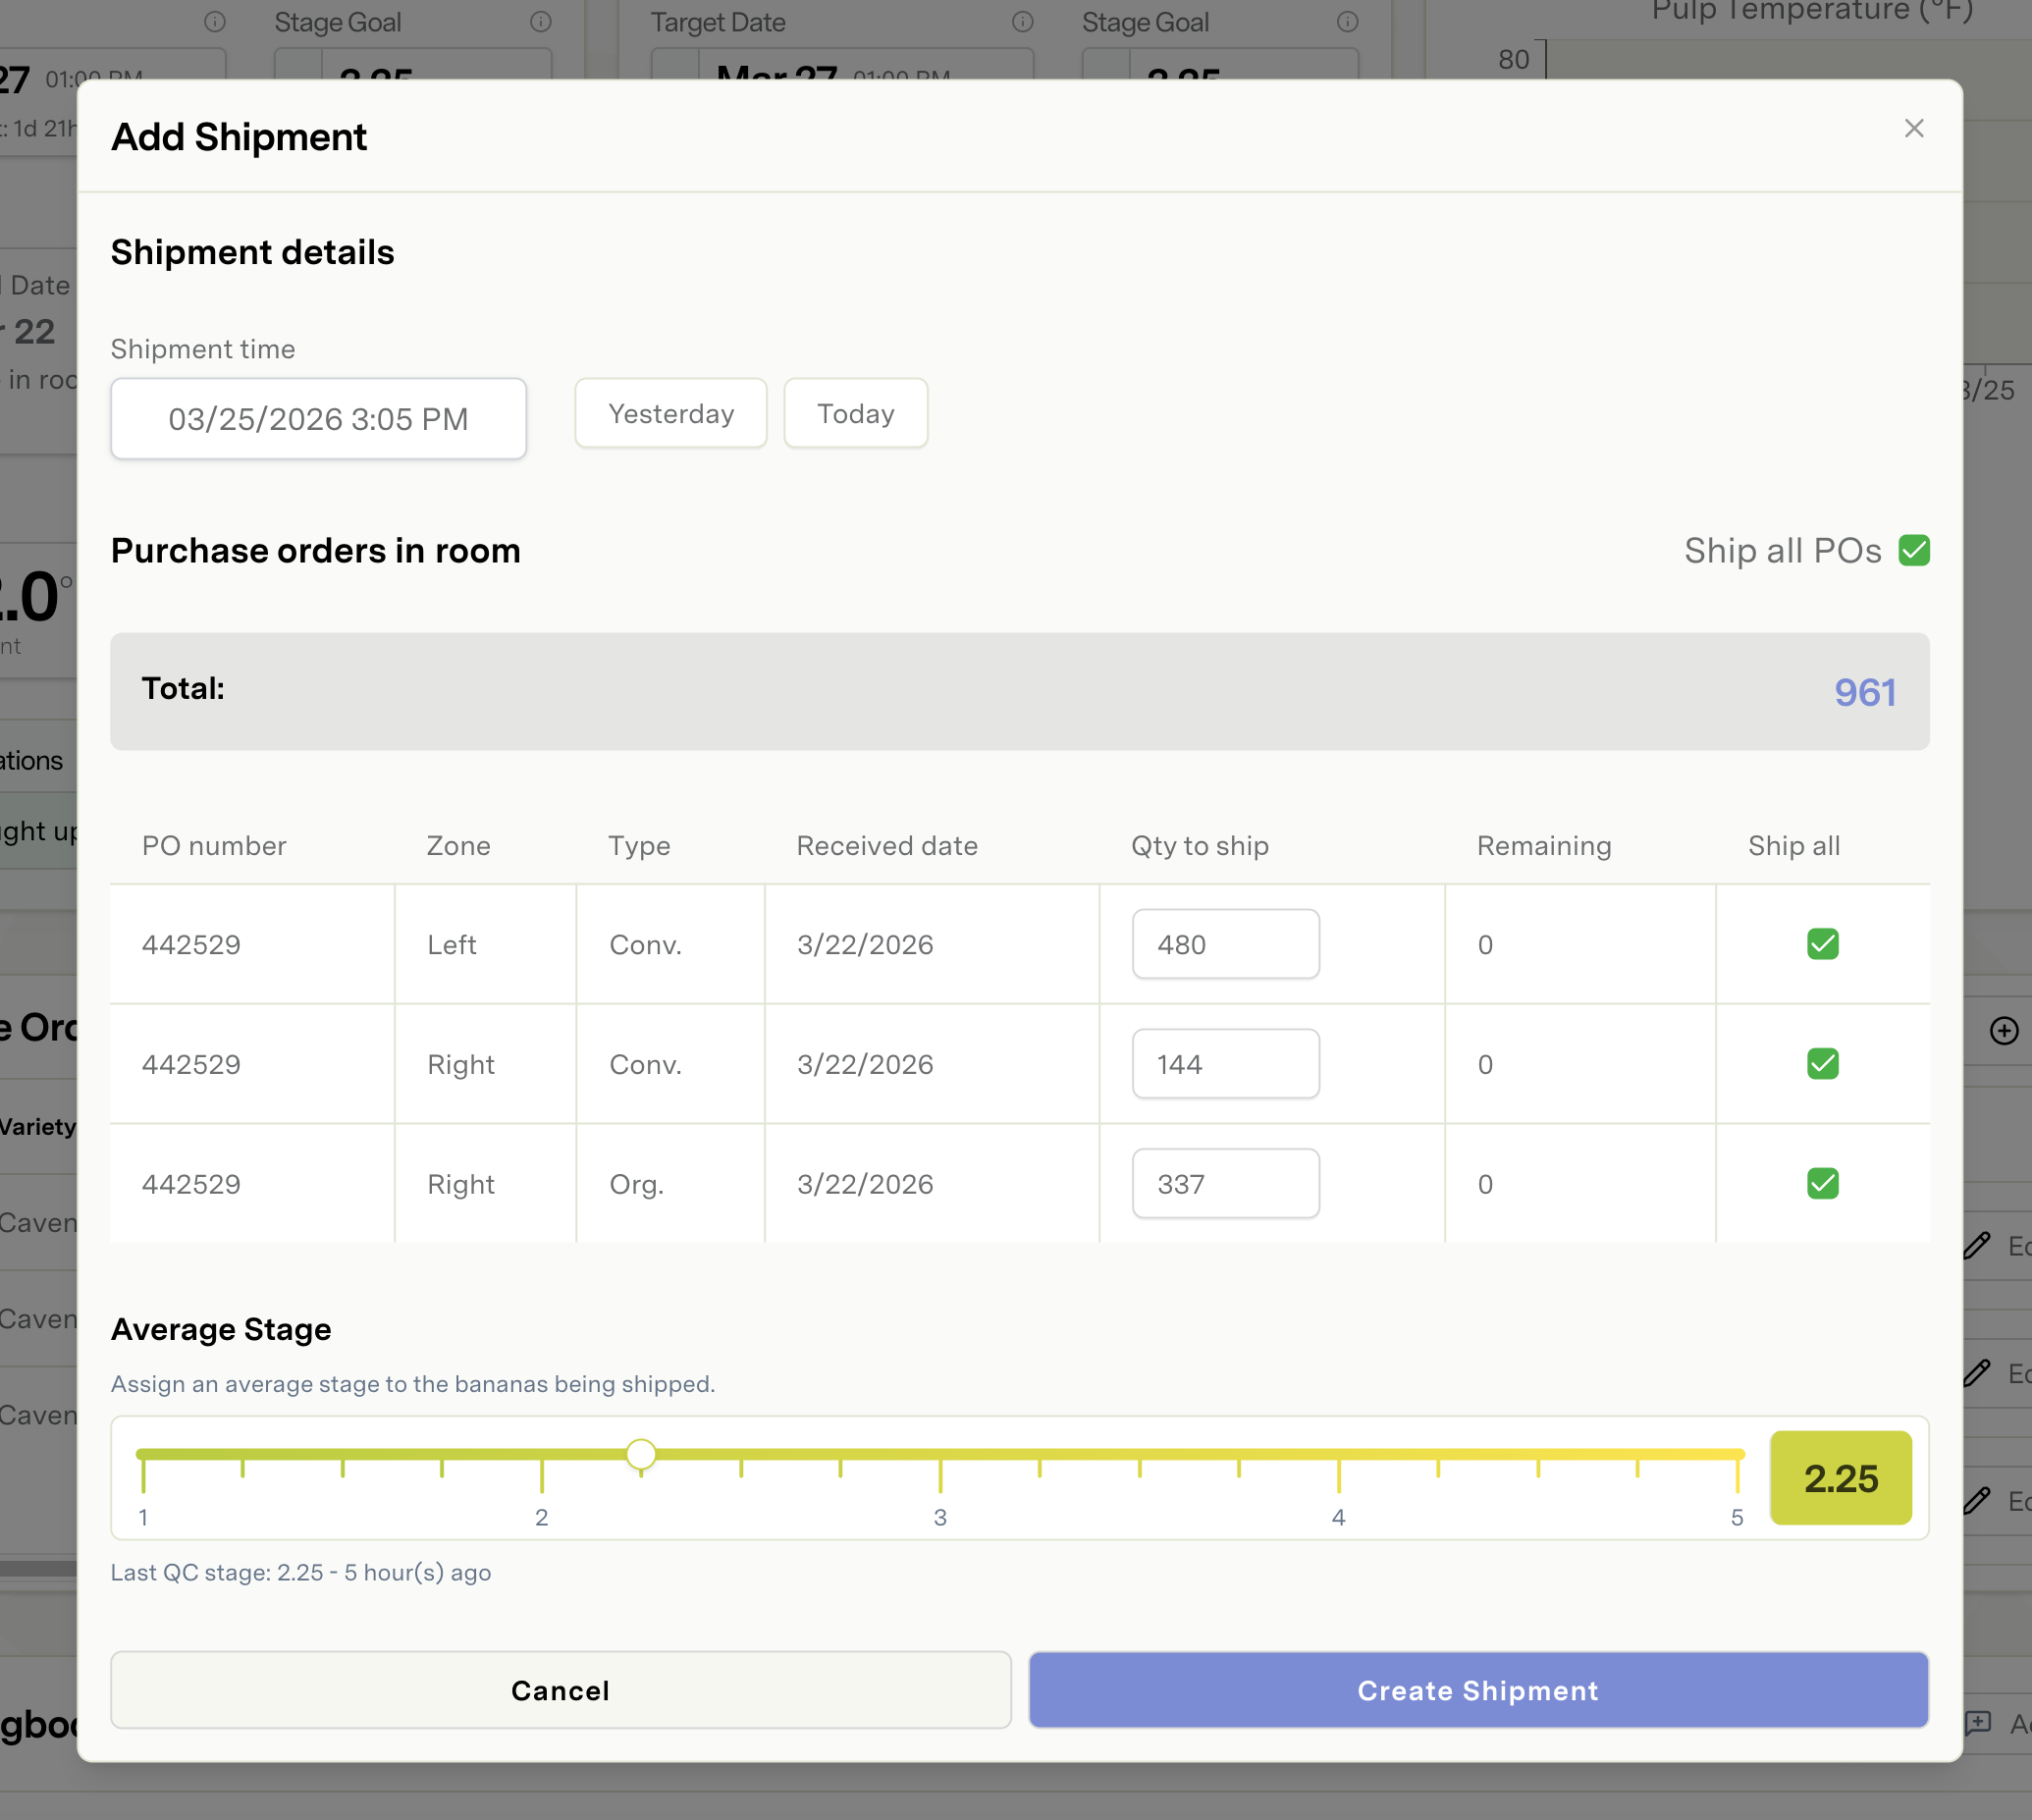2032x1820 pixels.
Task: Click the add comment icon at bottom right
Action: (x=1978, y=1722)
